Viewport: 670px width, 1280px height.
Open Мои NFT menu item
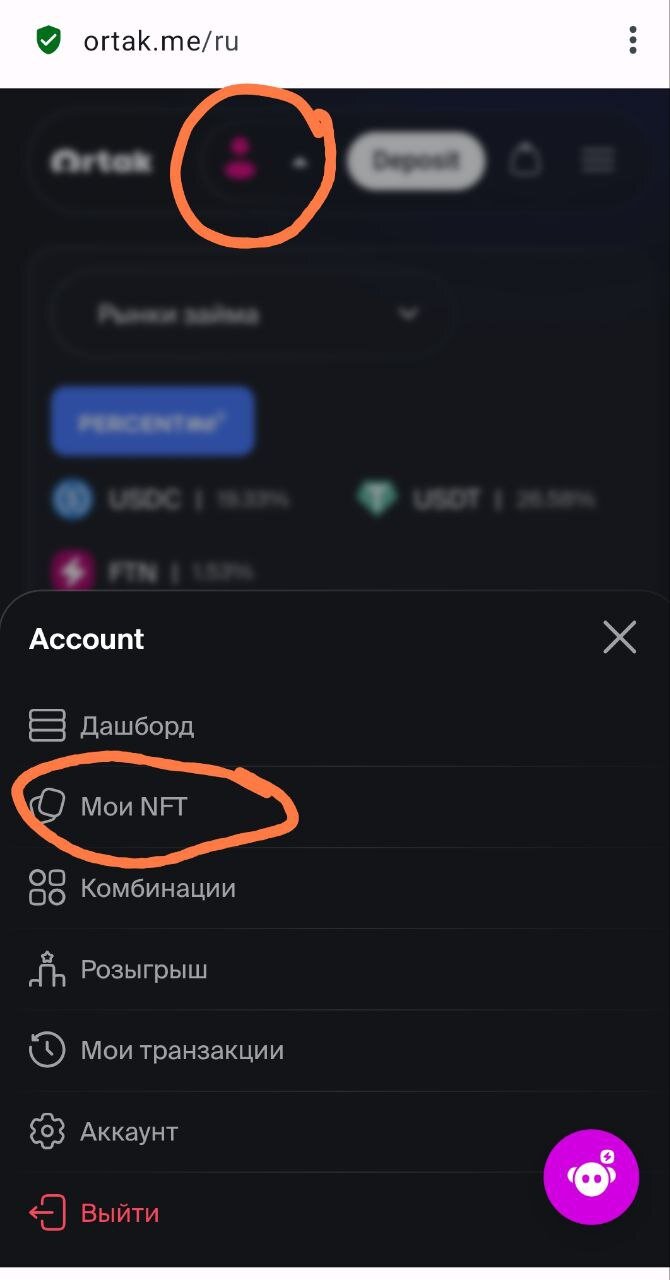[134, 806]
